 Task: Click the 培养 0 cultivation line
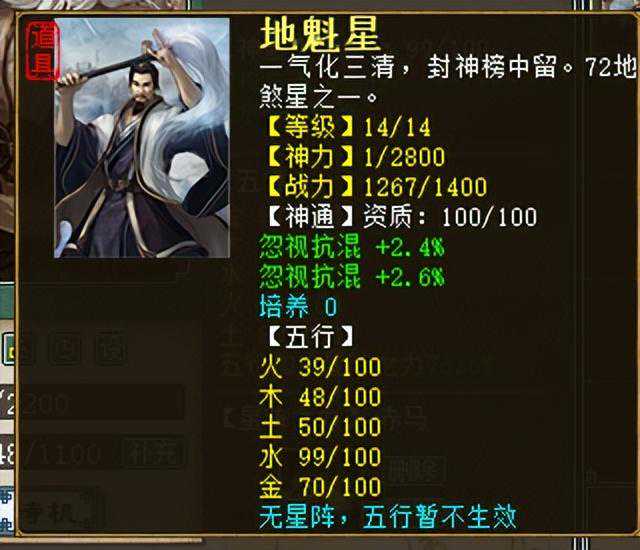click(298, 306)
